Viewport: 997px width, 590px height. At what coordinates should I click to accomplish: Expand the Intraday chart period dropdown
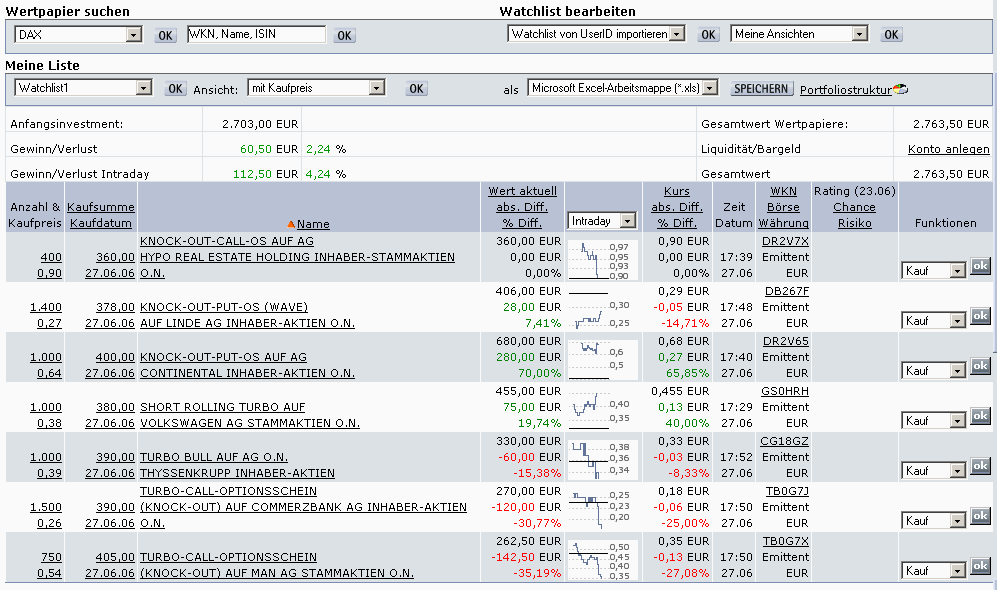(x=627, y=221)
